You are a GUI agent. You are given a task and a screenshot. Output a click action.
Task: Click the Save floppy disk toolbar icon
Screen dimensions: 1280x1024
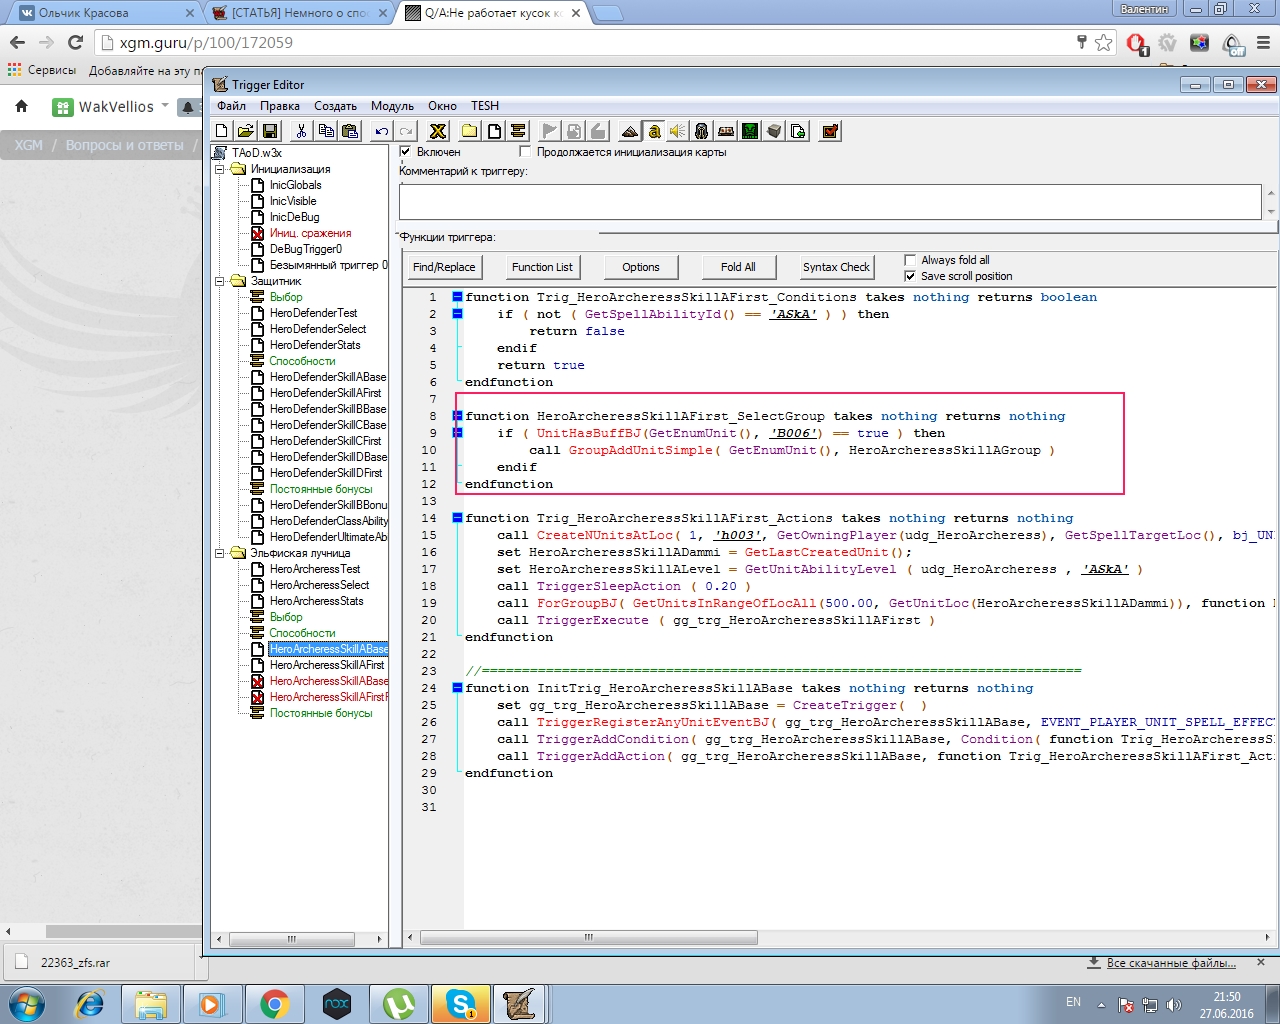point(270,131)
